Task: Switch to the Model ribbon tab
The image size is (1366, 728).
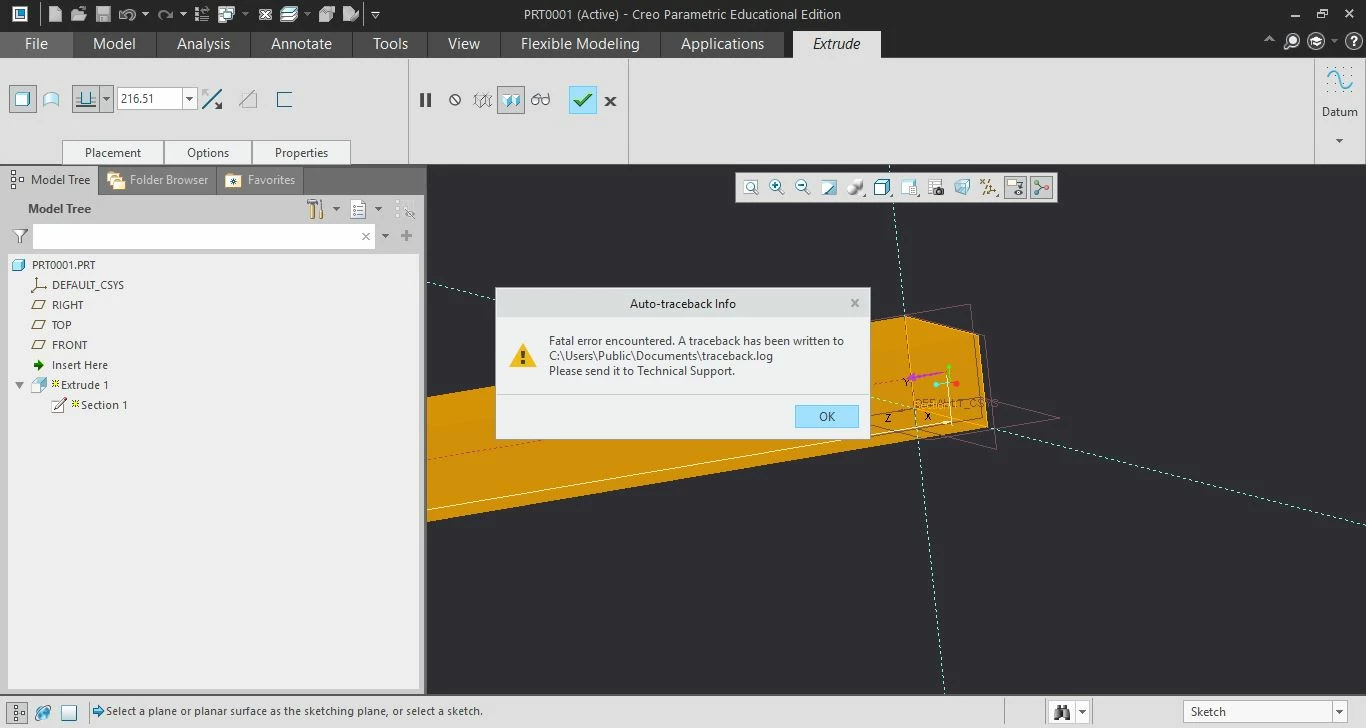Action: 114,44
